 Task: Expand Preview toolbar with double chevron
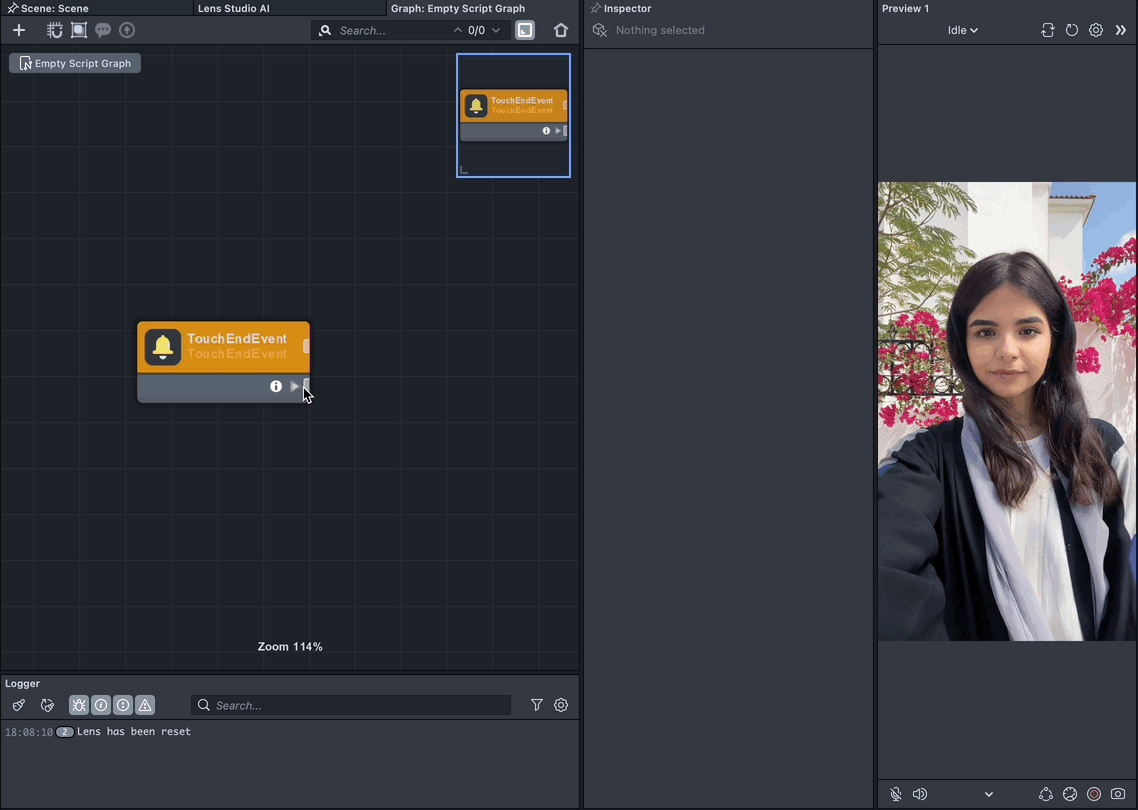[x=1121, y=30]
